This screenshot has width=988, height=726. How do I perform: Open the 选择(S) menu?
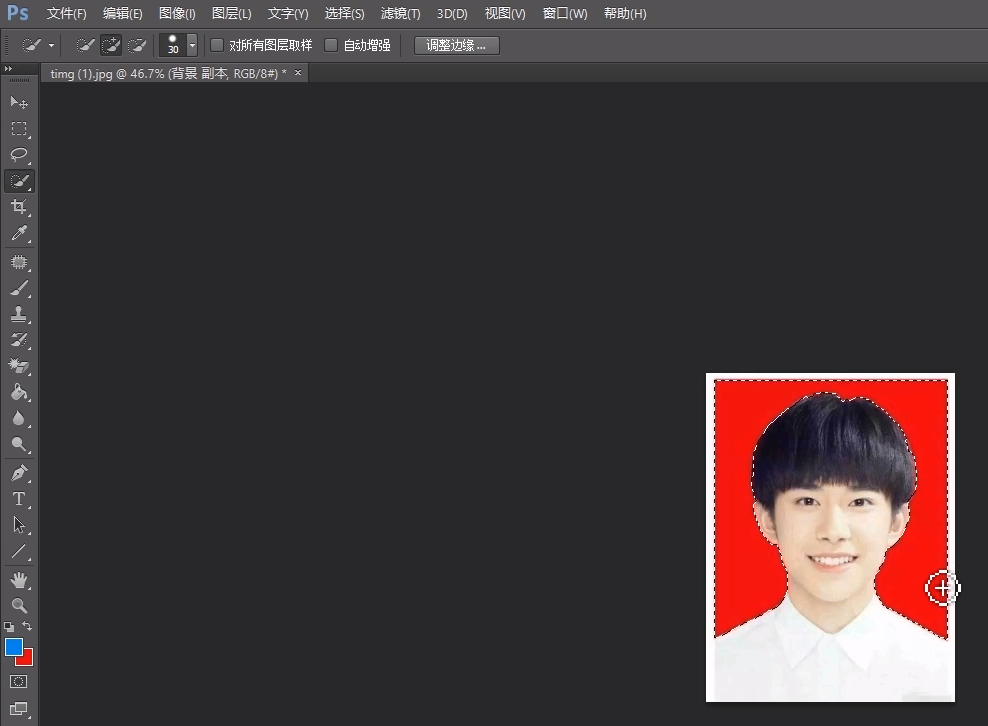click(344, 13)
